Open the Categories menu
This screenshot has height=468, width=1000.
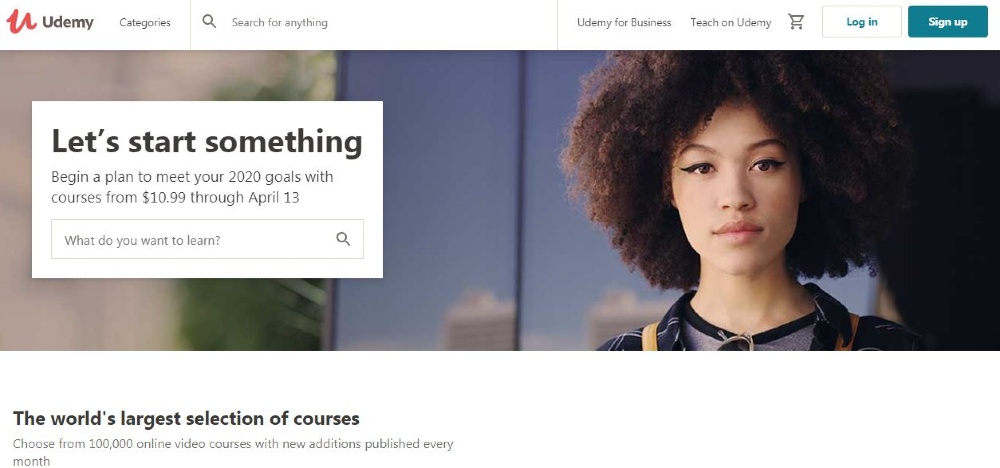(145, 22)
